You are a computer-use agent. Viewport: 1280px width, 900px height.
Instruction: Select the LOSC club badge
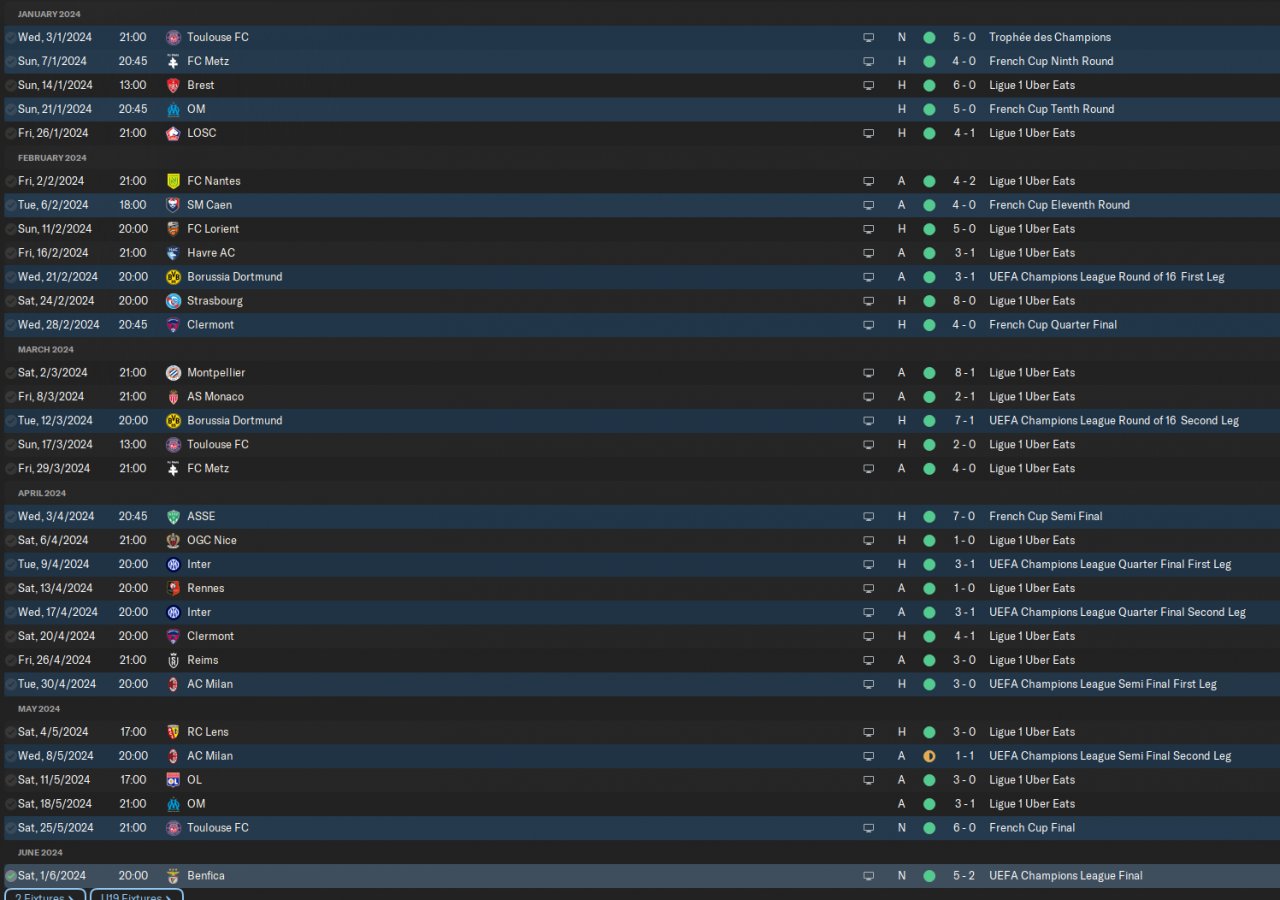click(173, 133)
